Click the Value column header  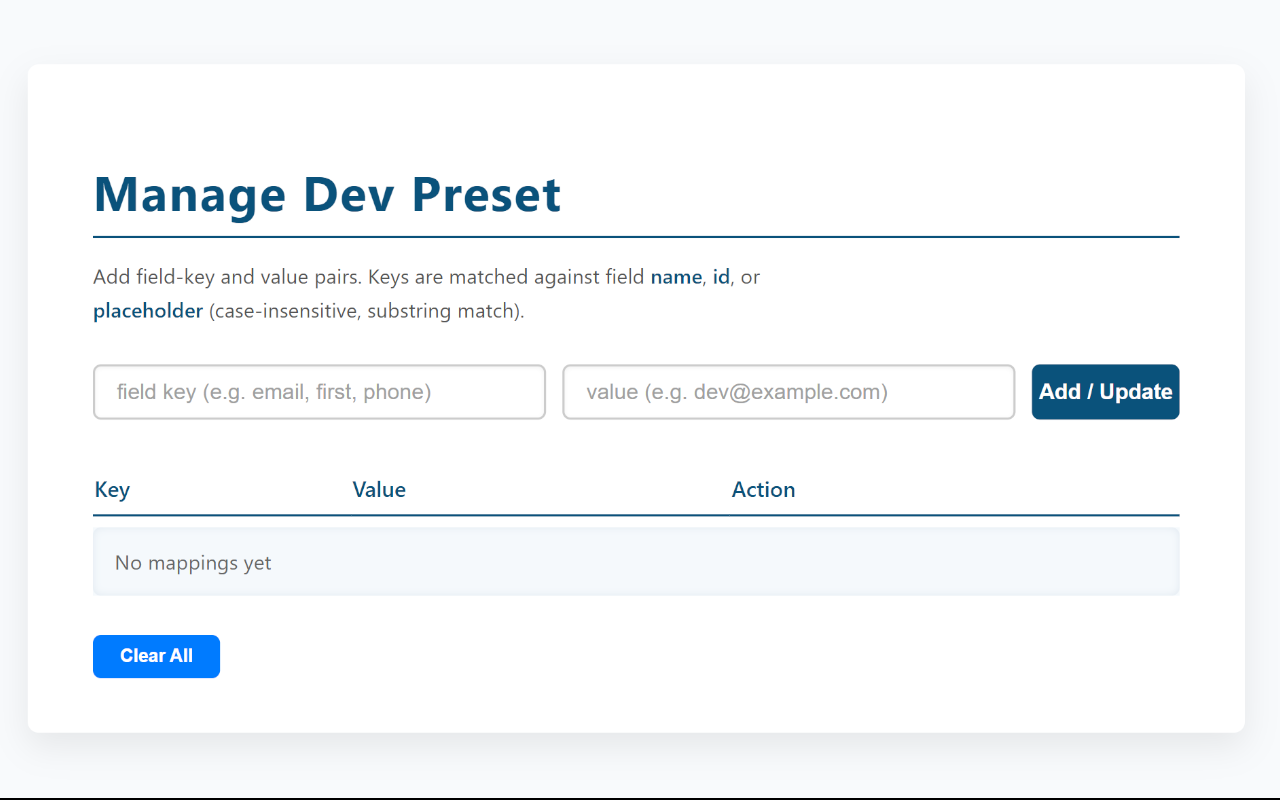(x=379, y=490)
